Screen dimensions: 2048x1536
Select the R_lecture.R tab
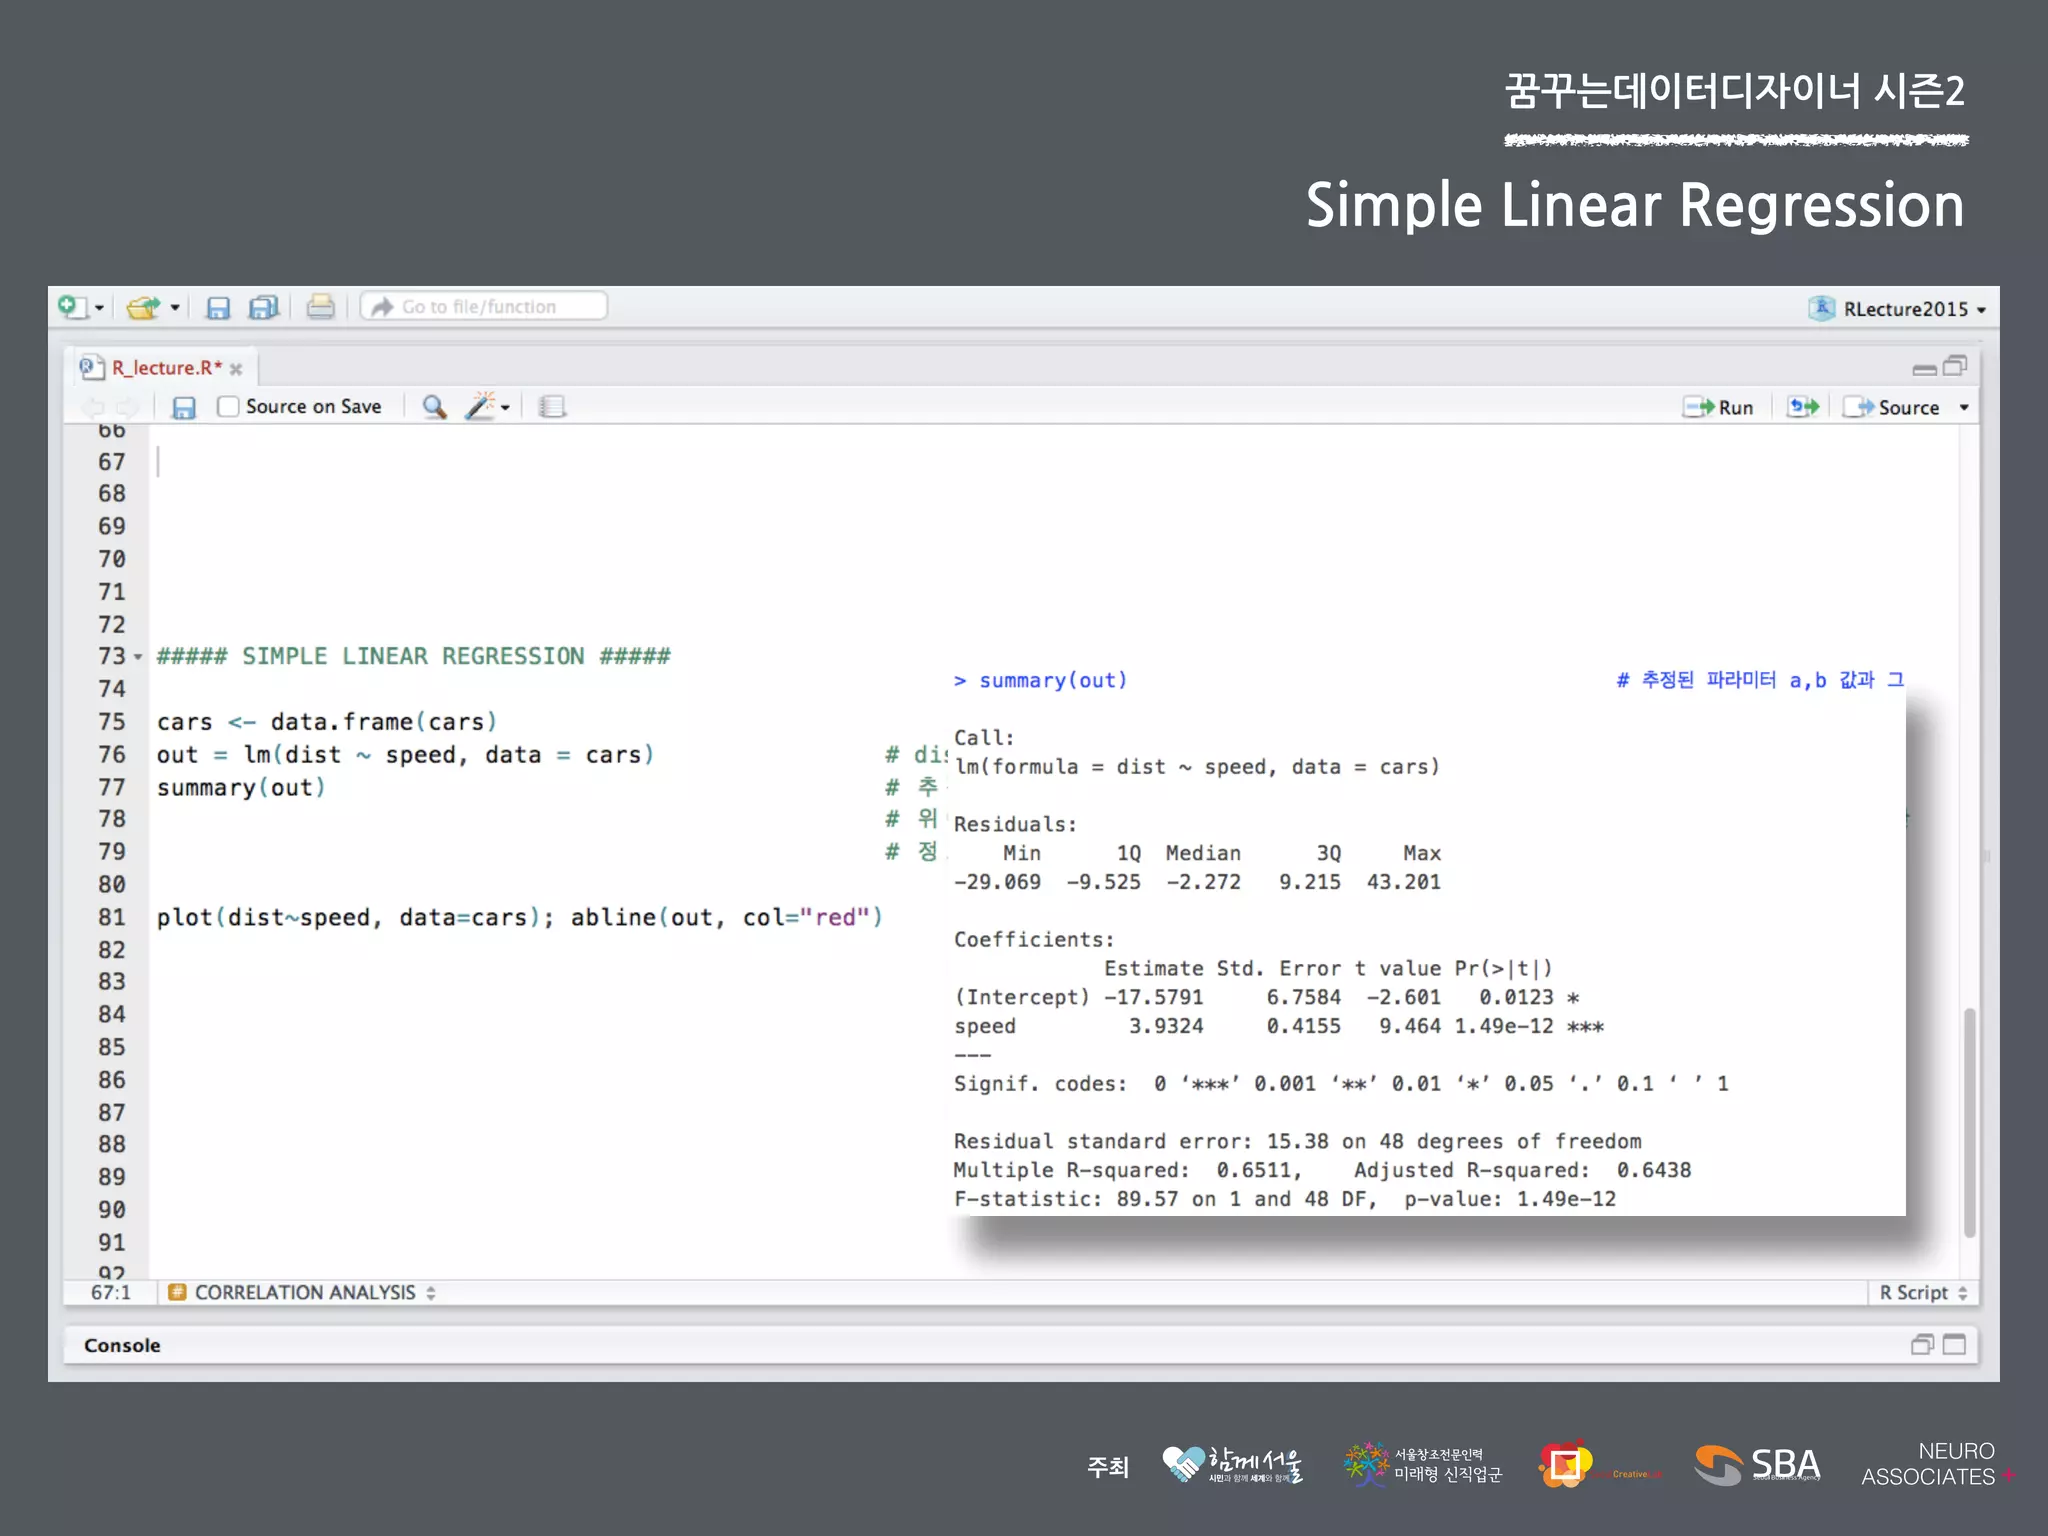[x=165, y=368]
